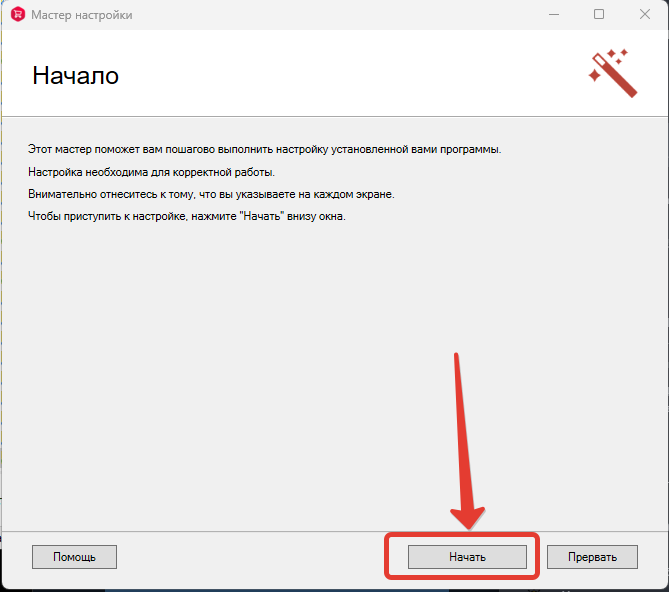Click the line Настройка необходима для корректной работы
This screenshot has width=669, height=592.
(138, 172)
